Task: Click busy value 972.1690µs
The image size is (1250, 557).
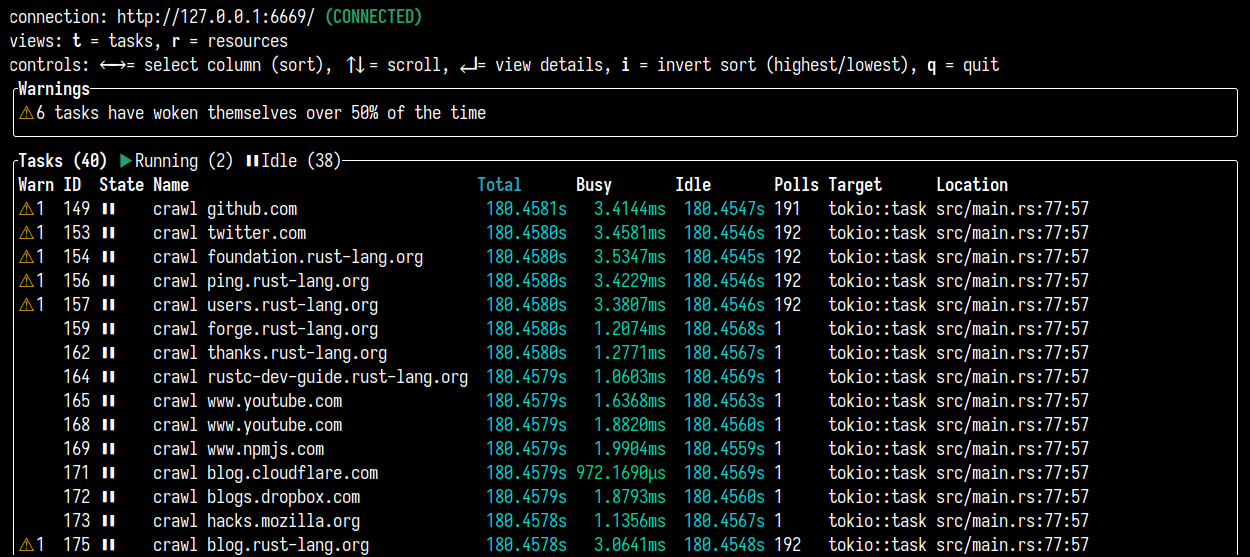Action: [x=621, y=473]
